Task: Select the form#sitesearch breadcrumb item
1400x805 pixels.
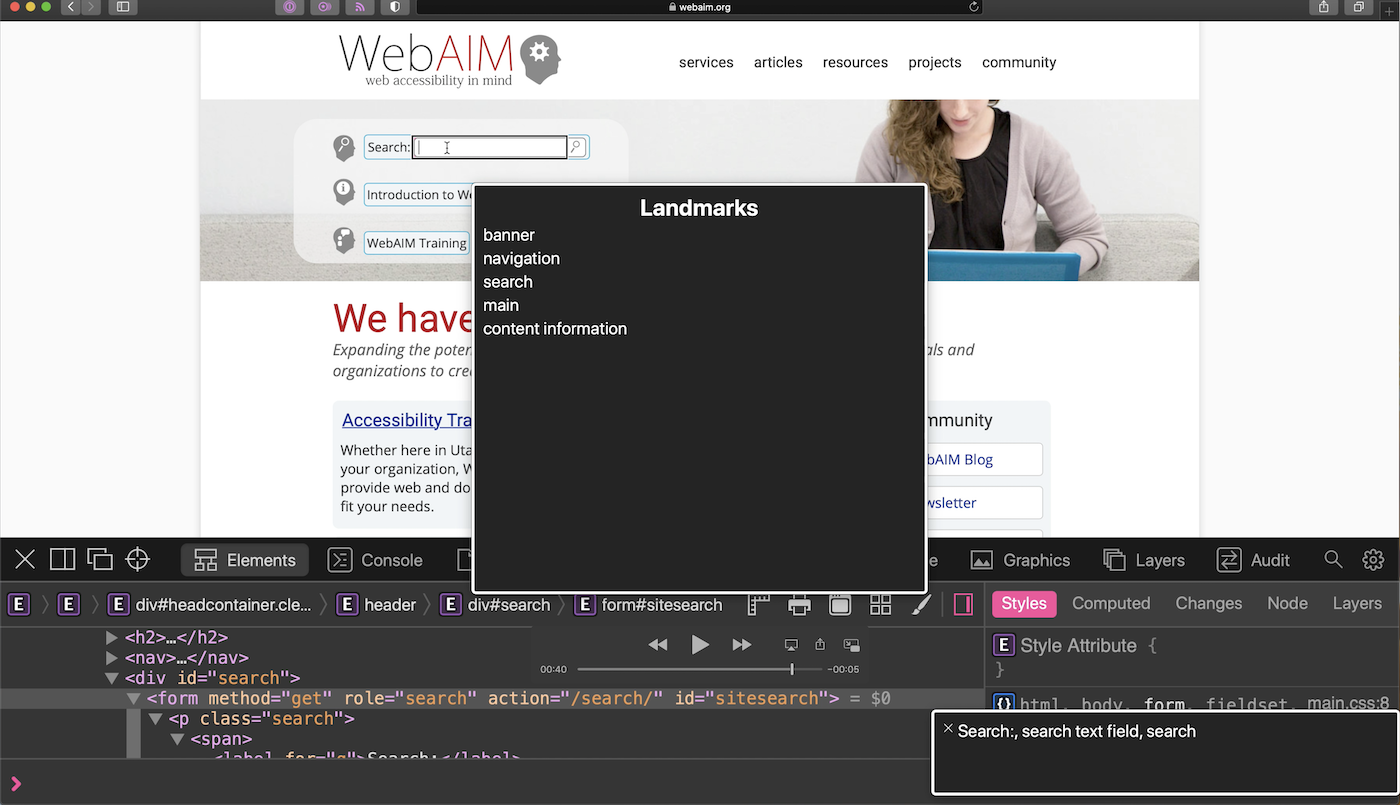Action: [648, 604]
